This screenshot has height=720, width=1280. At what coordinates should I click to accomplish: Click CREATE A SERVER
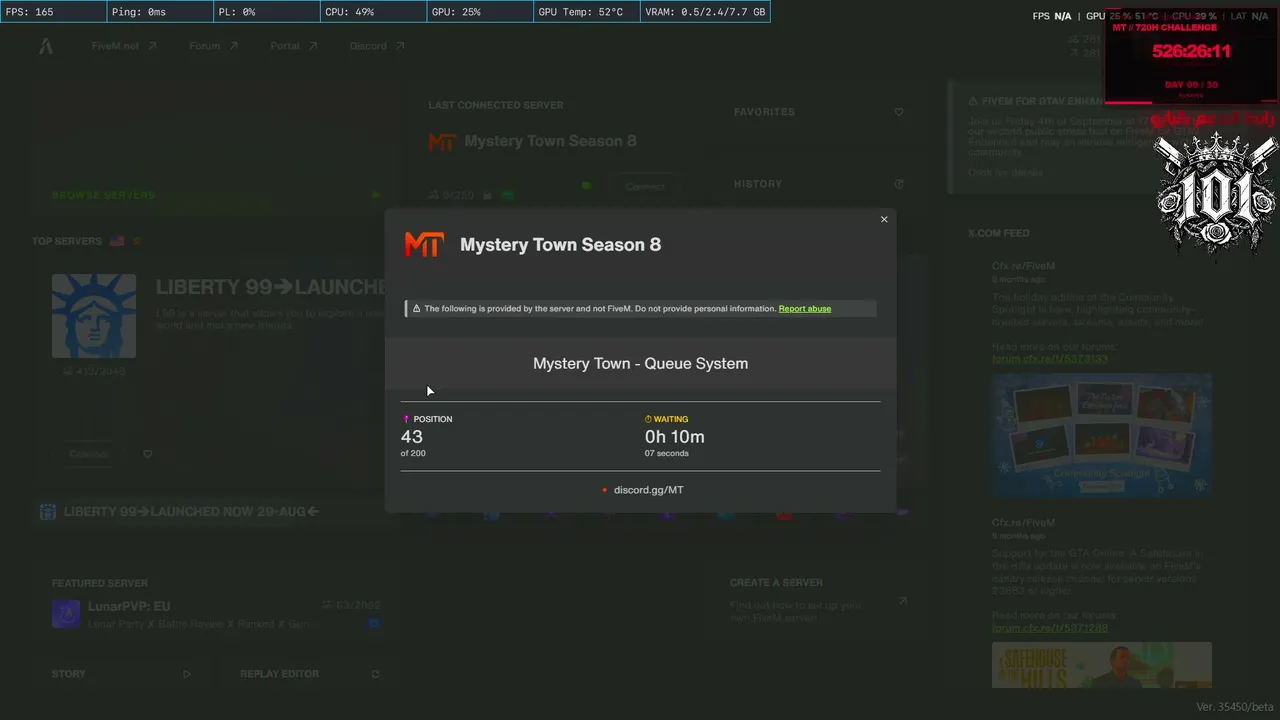point(776,582)
